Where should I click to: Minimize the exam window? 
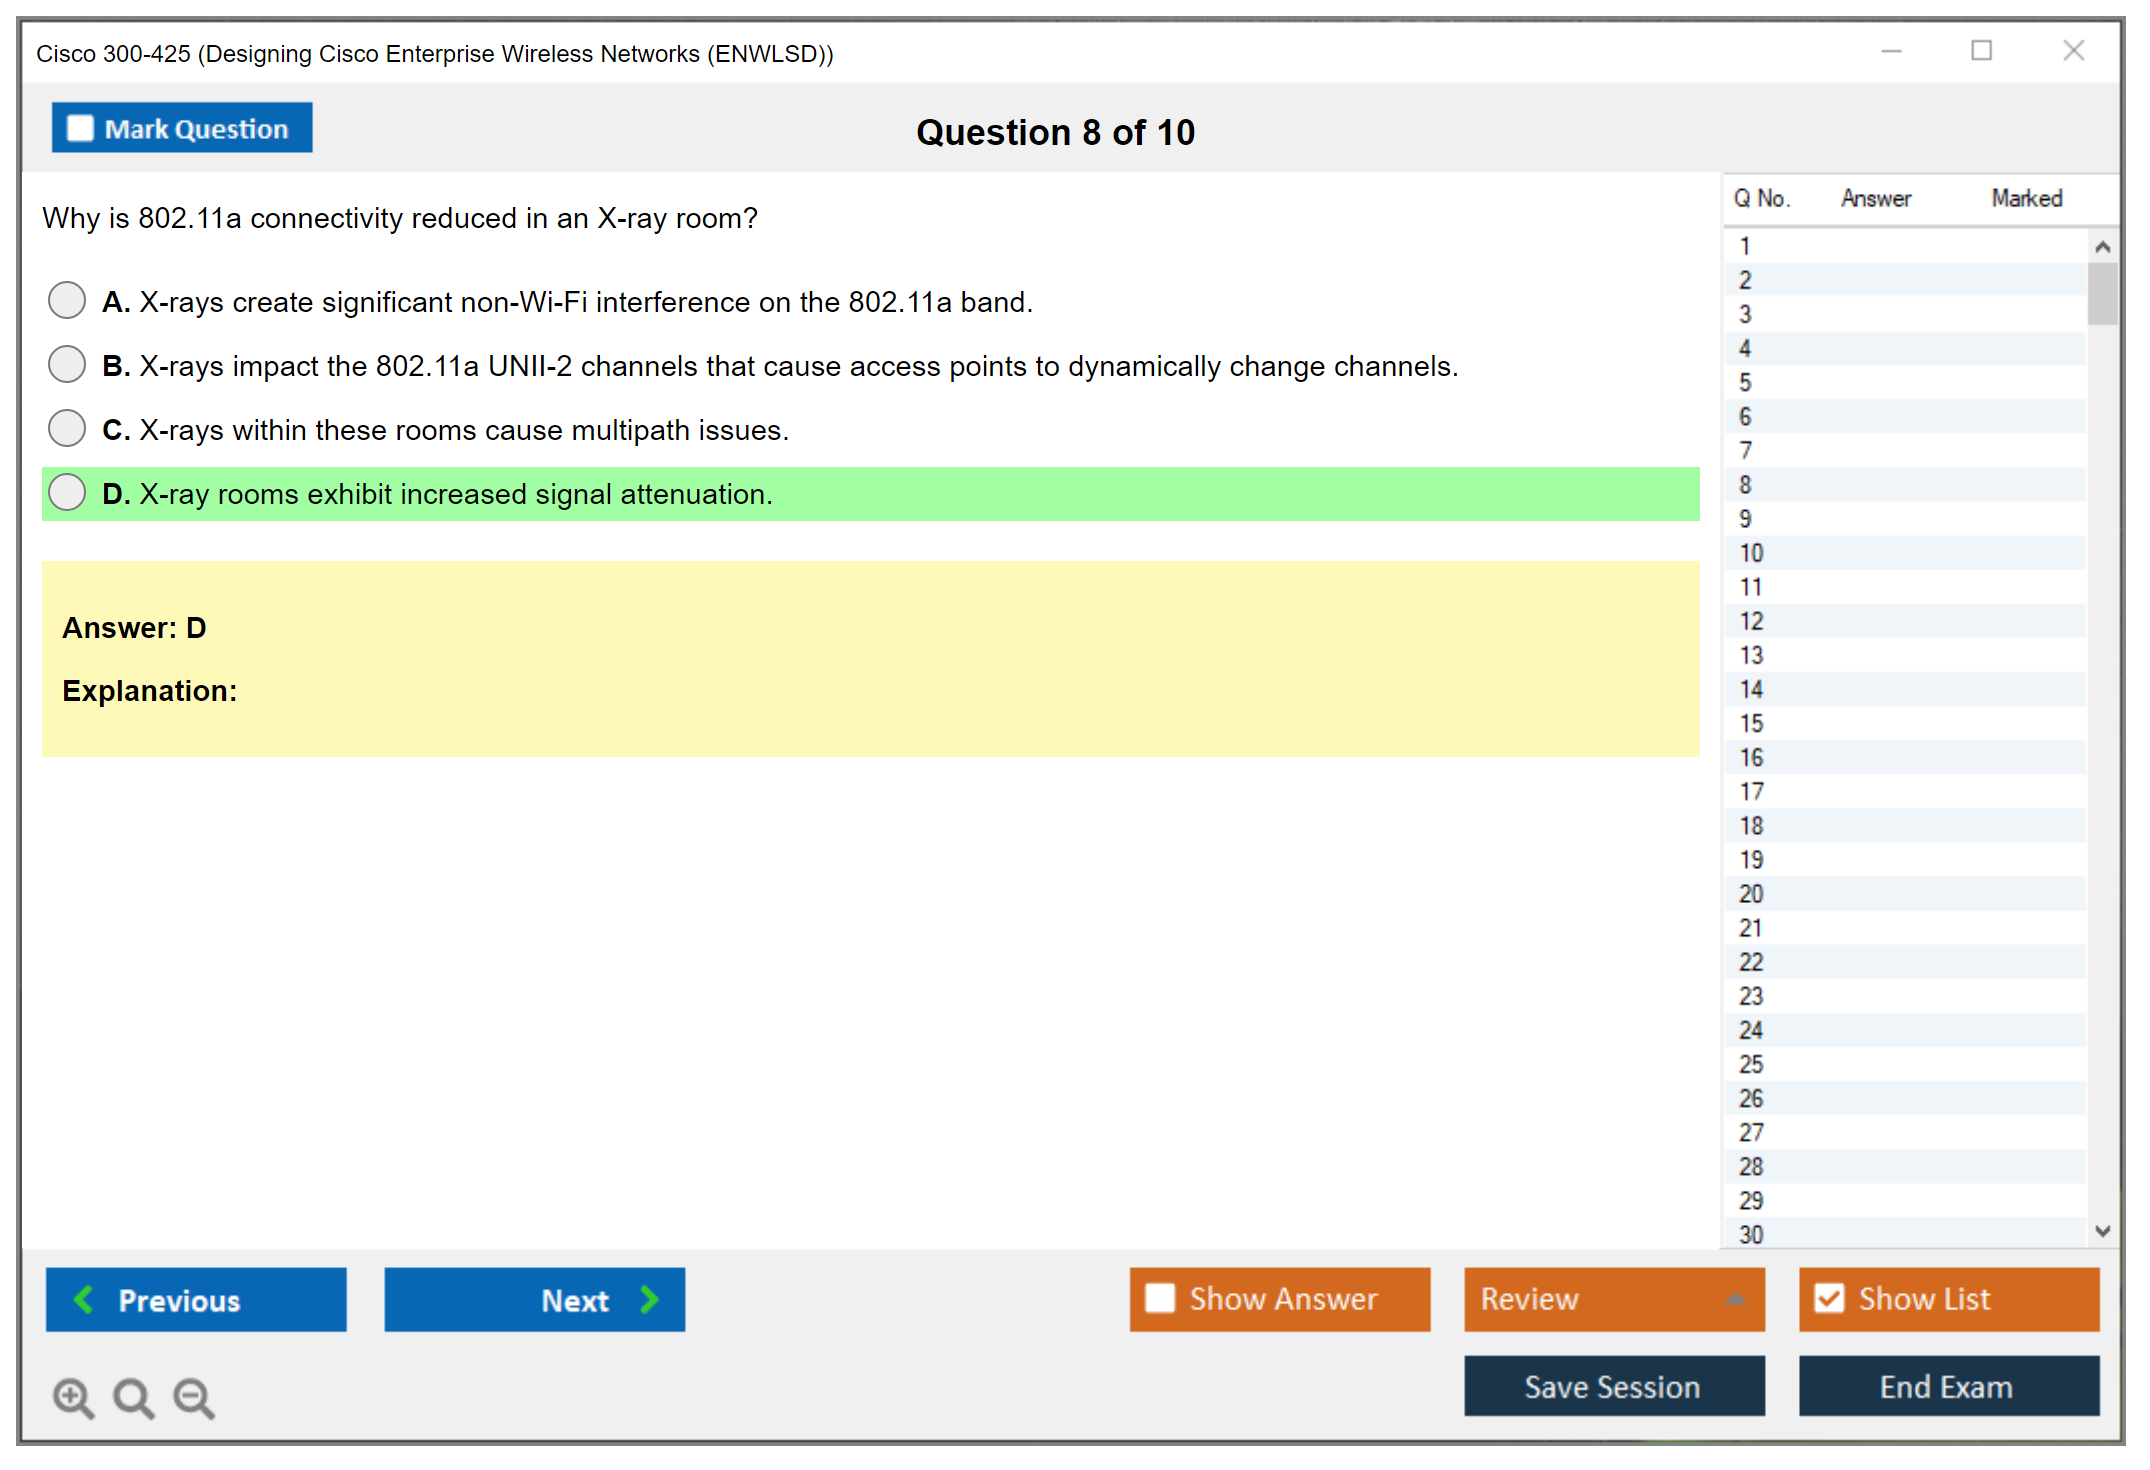[1891, 51]
